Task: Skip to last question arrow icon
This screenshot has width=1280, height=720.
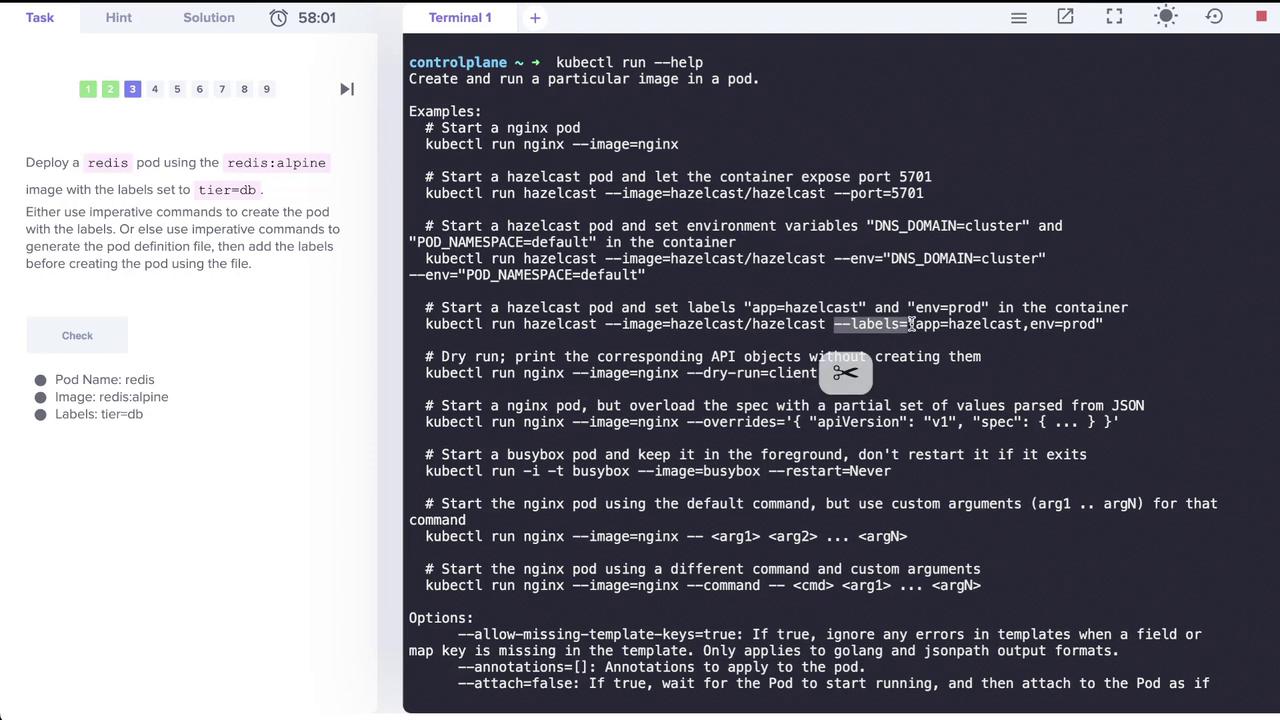Action: click(347, 89)
